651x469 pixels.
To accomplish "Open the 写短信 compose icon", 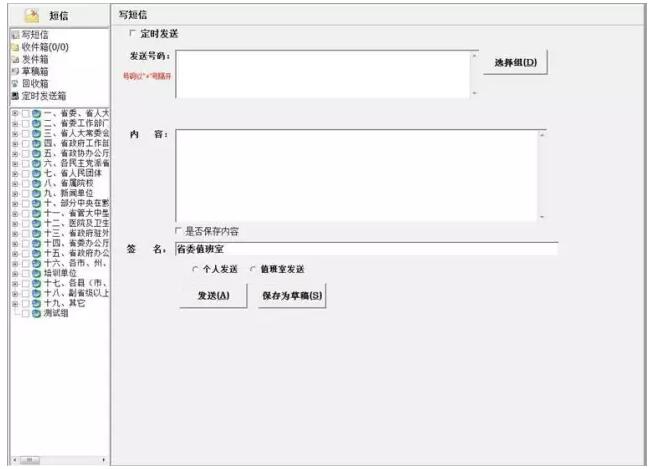I will coord(14,34).
